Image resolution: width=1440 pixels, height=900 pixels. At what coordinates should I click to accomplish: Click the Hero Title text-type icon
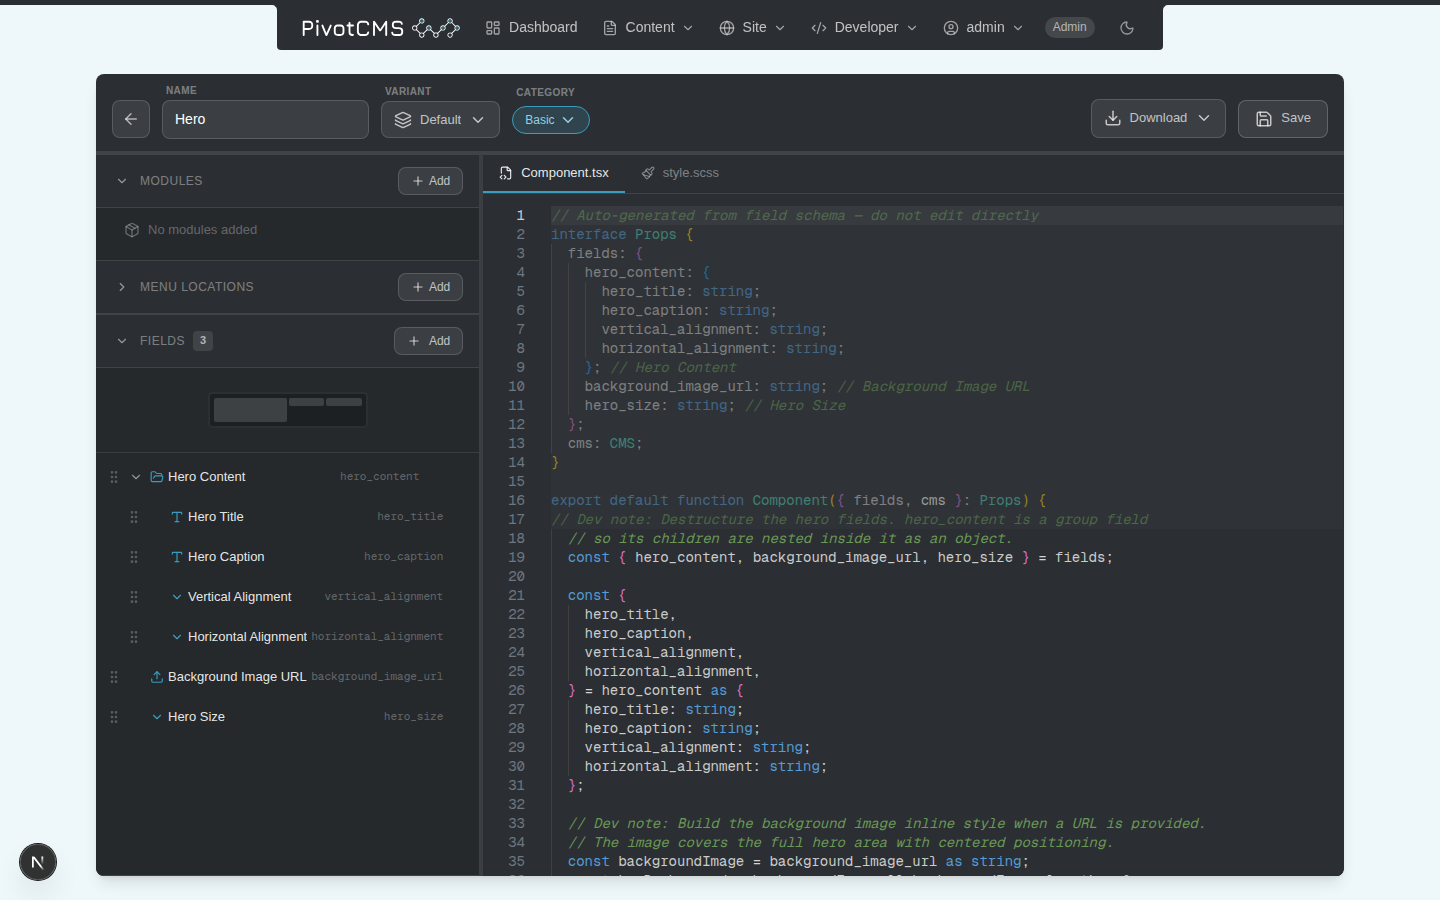pos(177,517)
